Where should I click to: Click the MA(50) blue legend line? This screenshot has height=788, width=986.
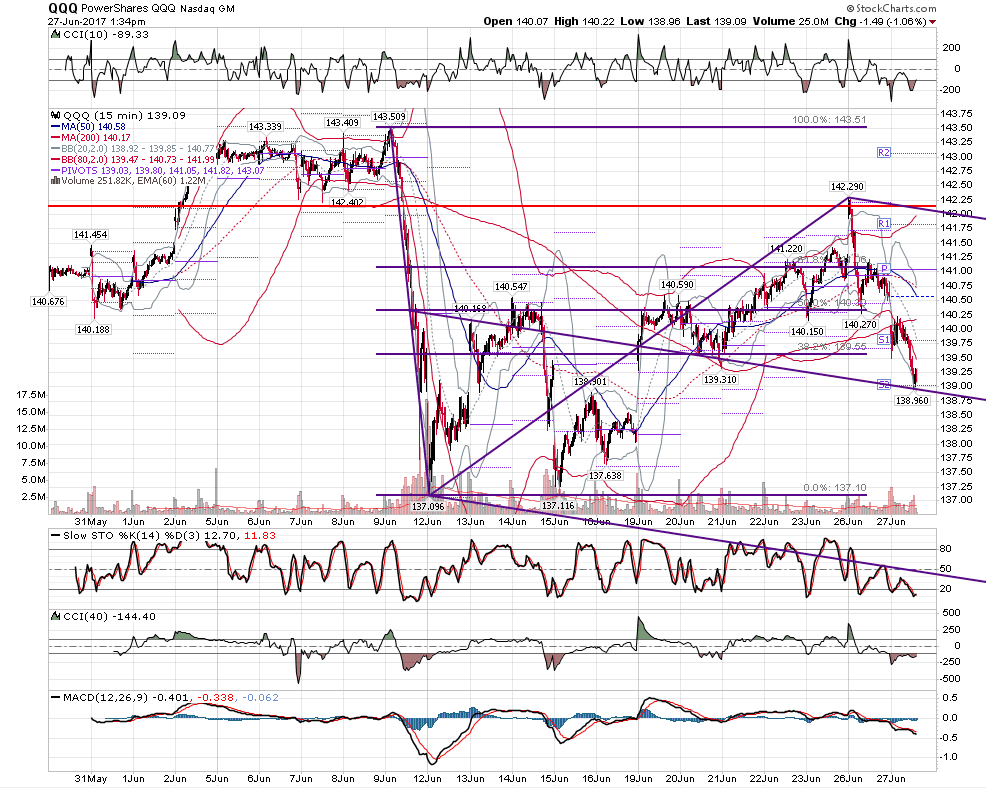(55, 127)
